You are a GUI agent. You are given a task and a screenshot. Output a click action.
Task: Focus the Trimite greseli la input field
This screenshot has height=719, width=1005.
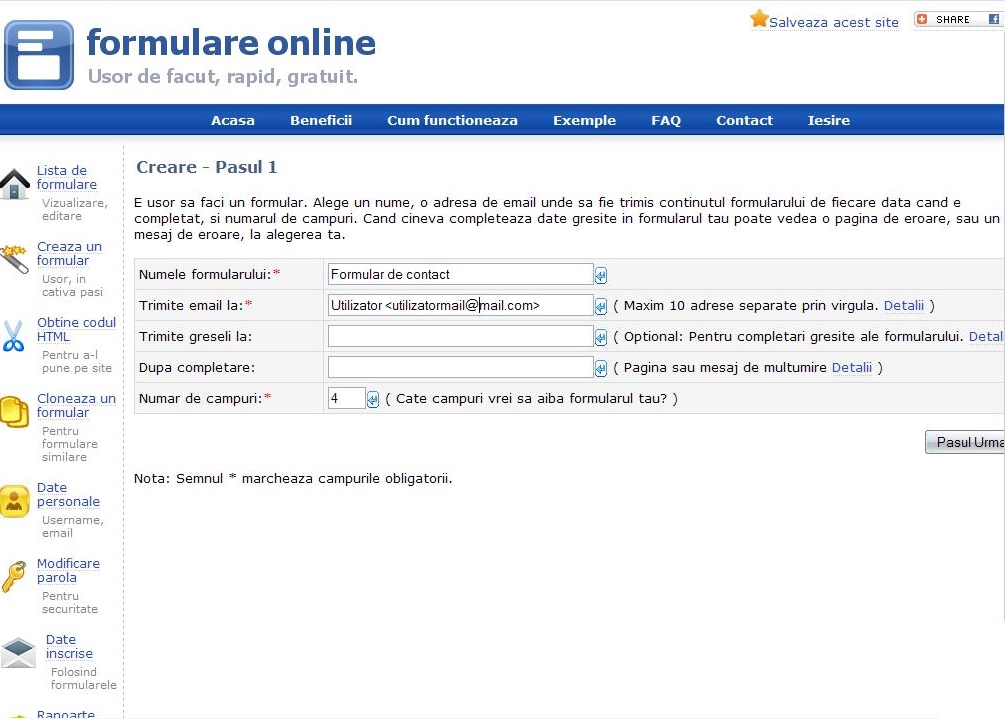click(460, 336)
